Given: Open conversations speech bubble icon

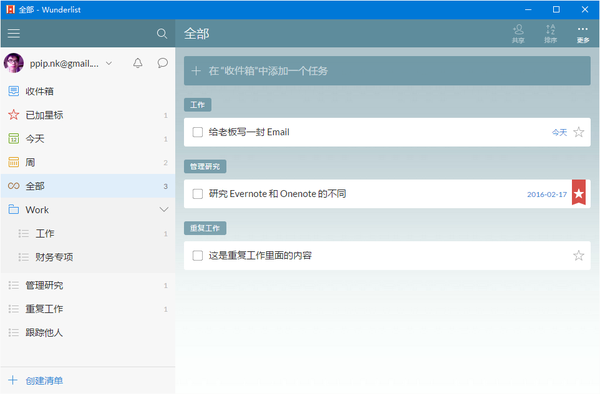Looking at the screenshot, I should coord(163,63).
